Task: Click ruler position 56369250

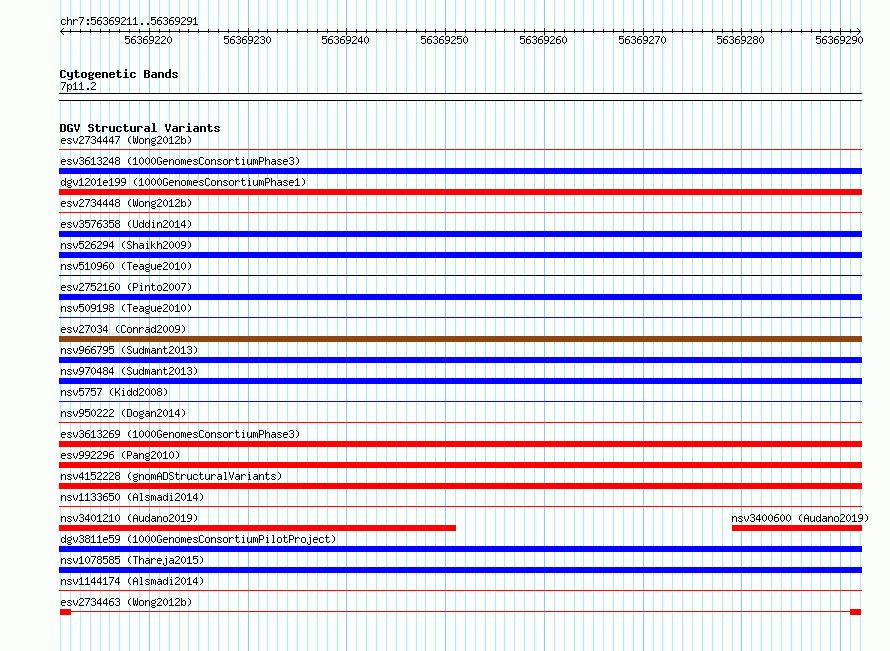Action: tap(444, 40)
